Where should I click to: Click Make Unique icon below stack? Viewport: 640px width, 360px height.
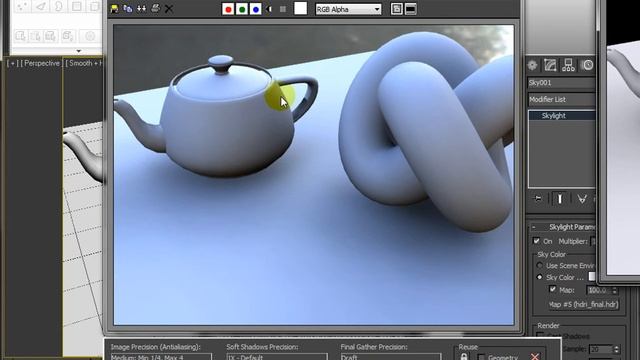click(582, 199)
